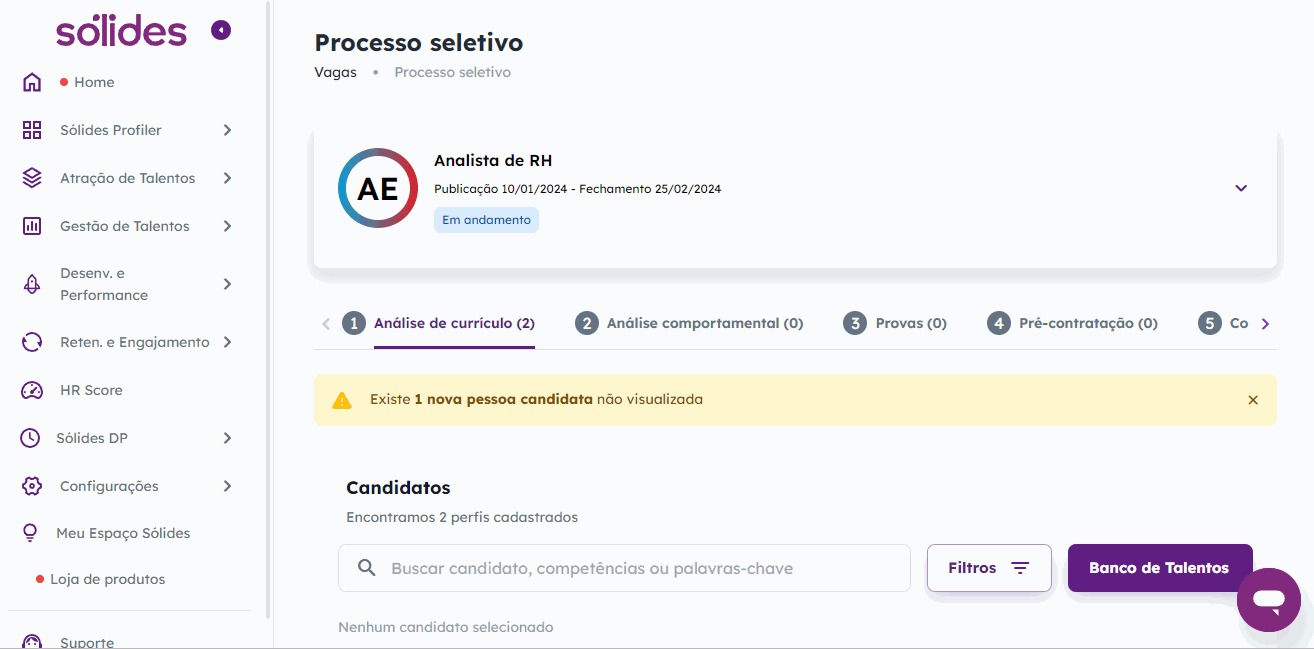Viewport: 1314px width, 649px height.
Task: Expand the Configurações submenu chevron
Action: click(x=227, y=486)
